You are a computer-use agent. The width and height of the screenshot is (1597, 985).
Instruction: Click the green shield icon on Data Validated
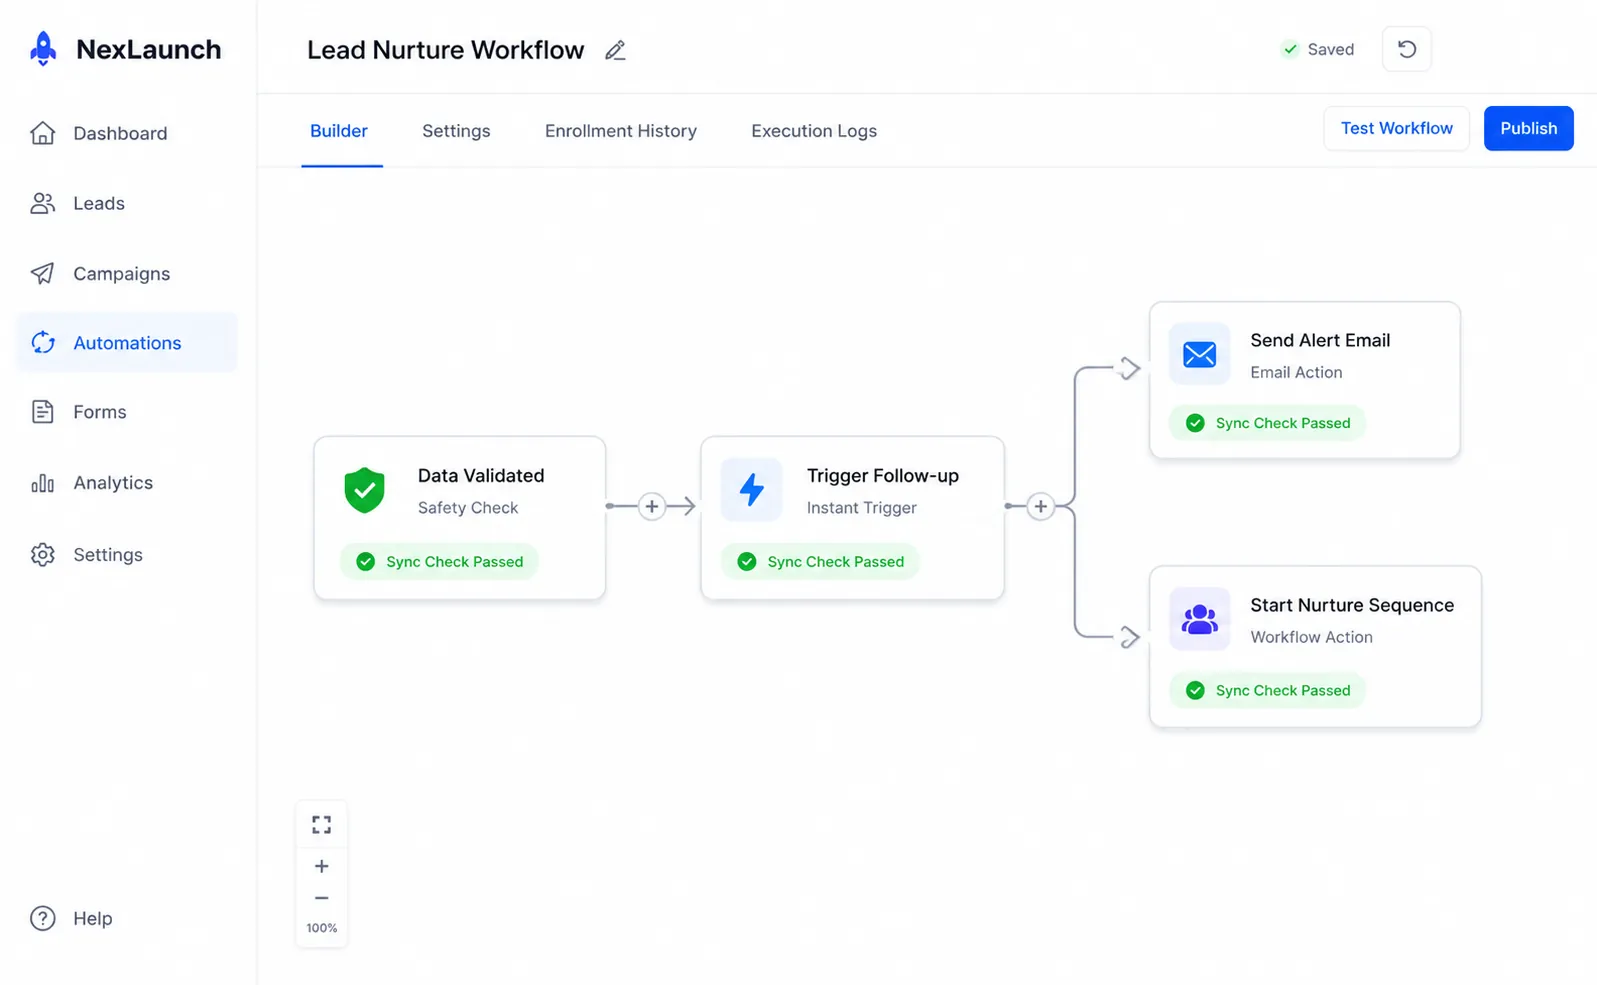pyautogui.click(x=364, y=490)
